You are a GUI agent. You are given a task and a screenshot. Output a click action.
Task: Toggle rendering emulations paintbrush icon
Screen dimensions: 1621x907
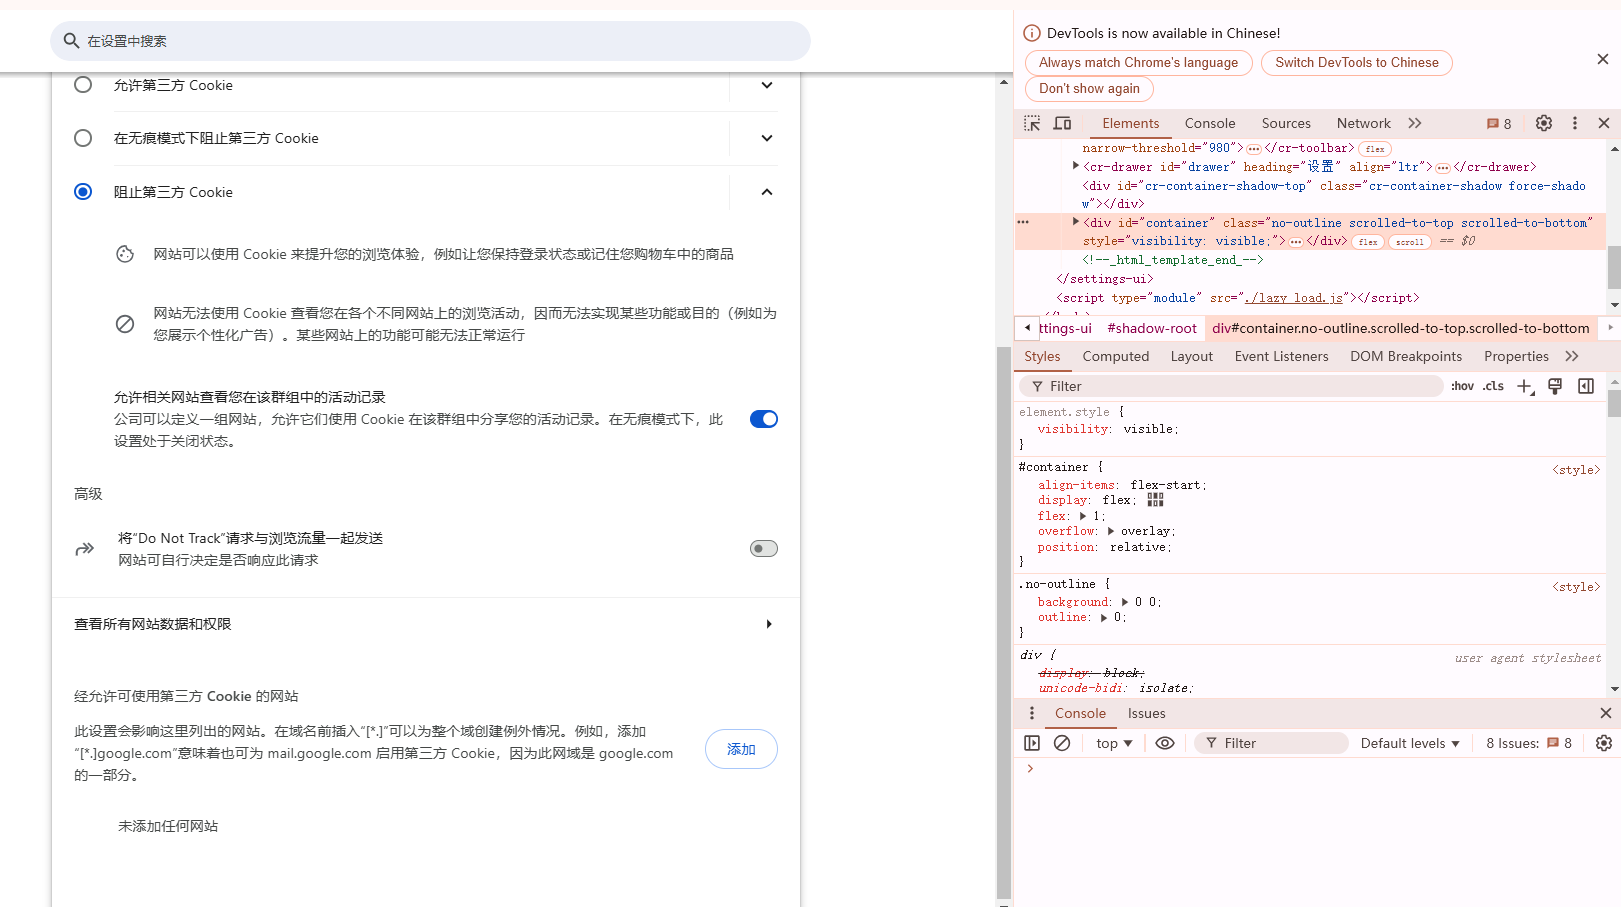tap(1555, 386)
